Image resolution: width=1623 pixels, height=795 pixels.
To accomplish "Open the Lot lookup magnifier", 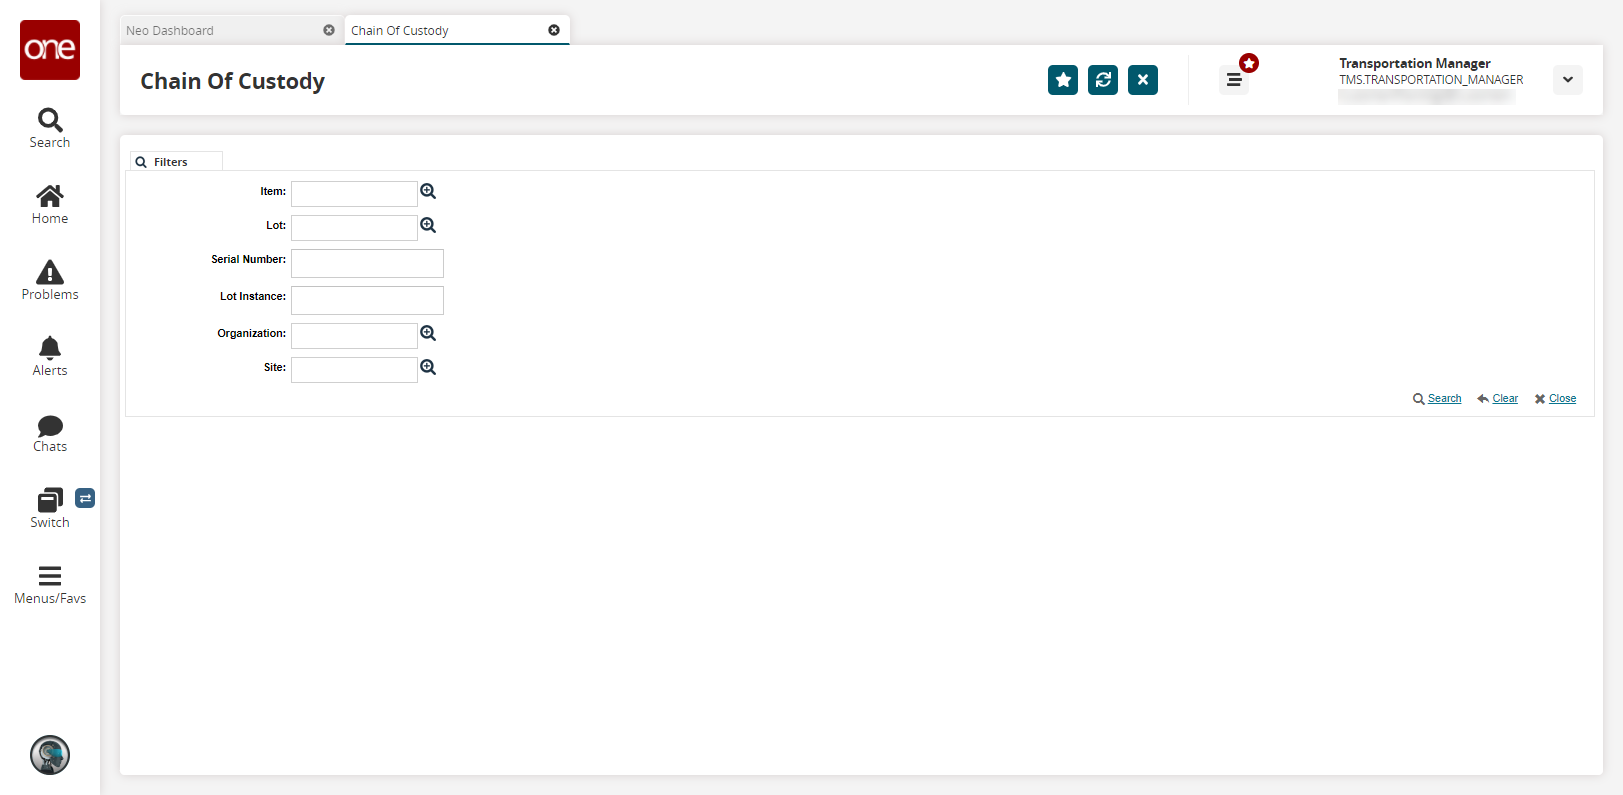I will pos(428,225).
